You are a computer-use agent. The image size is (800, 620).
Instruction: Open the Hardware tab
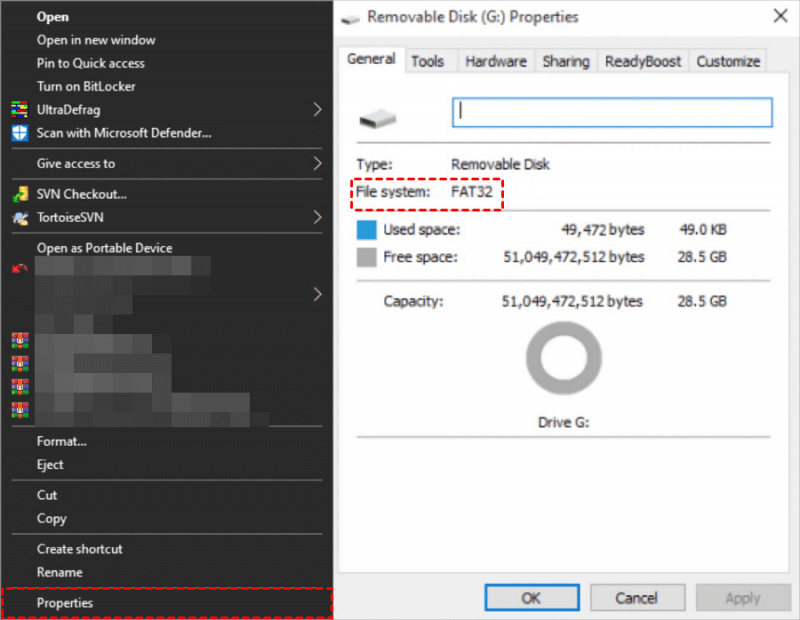[x=496, y=61]
